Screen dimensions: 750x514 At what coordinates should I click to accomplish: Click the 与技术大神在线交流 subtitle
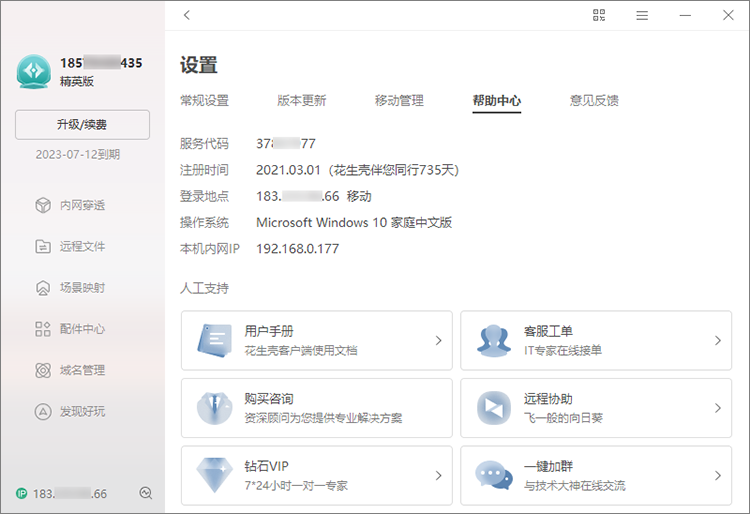click(574, 485)
